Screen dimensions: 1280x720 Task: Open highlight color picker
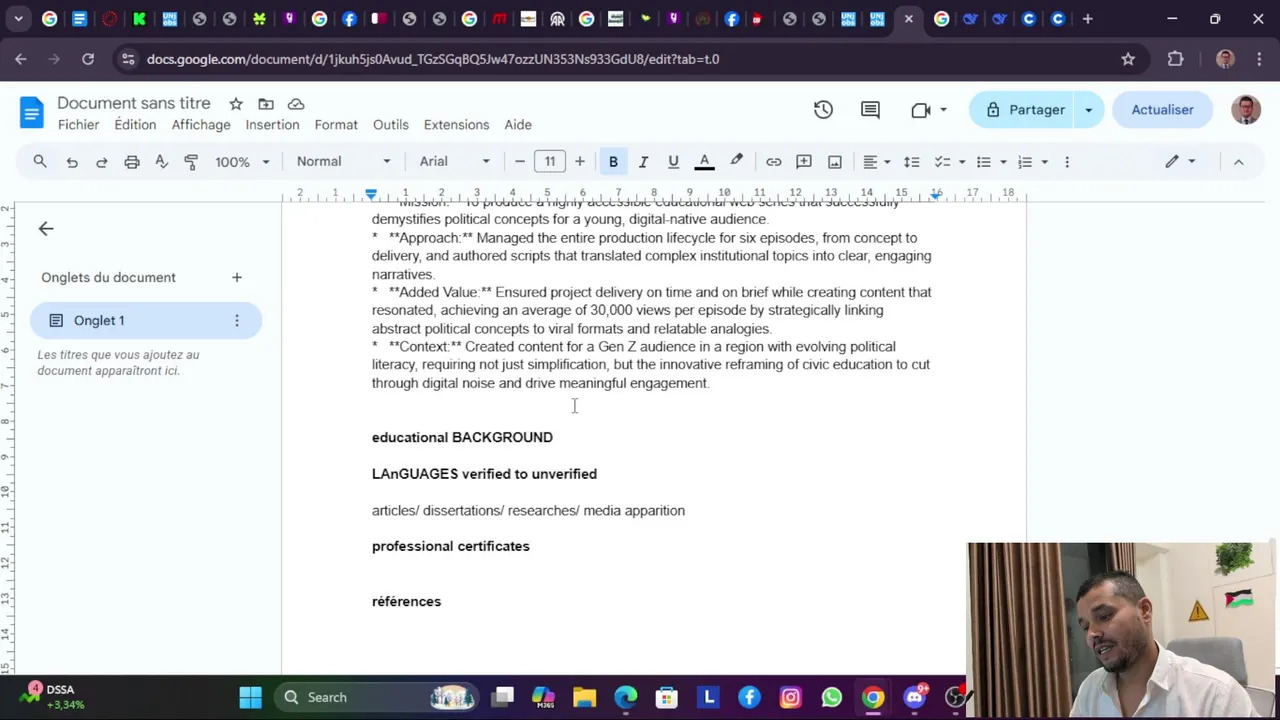point(737,162)
